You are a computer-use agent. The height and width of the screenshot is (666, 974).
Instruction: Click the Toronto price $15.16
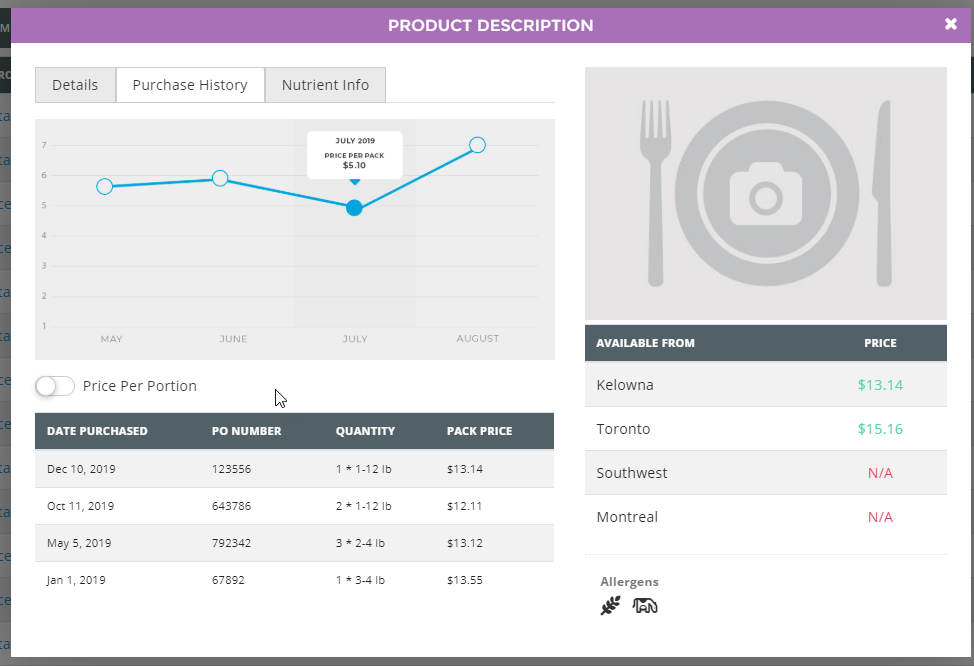(x=880, y=429)
